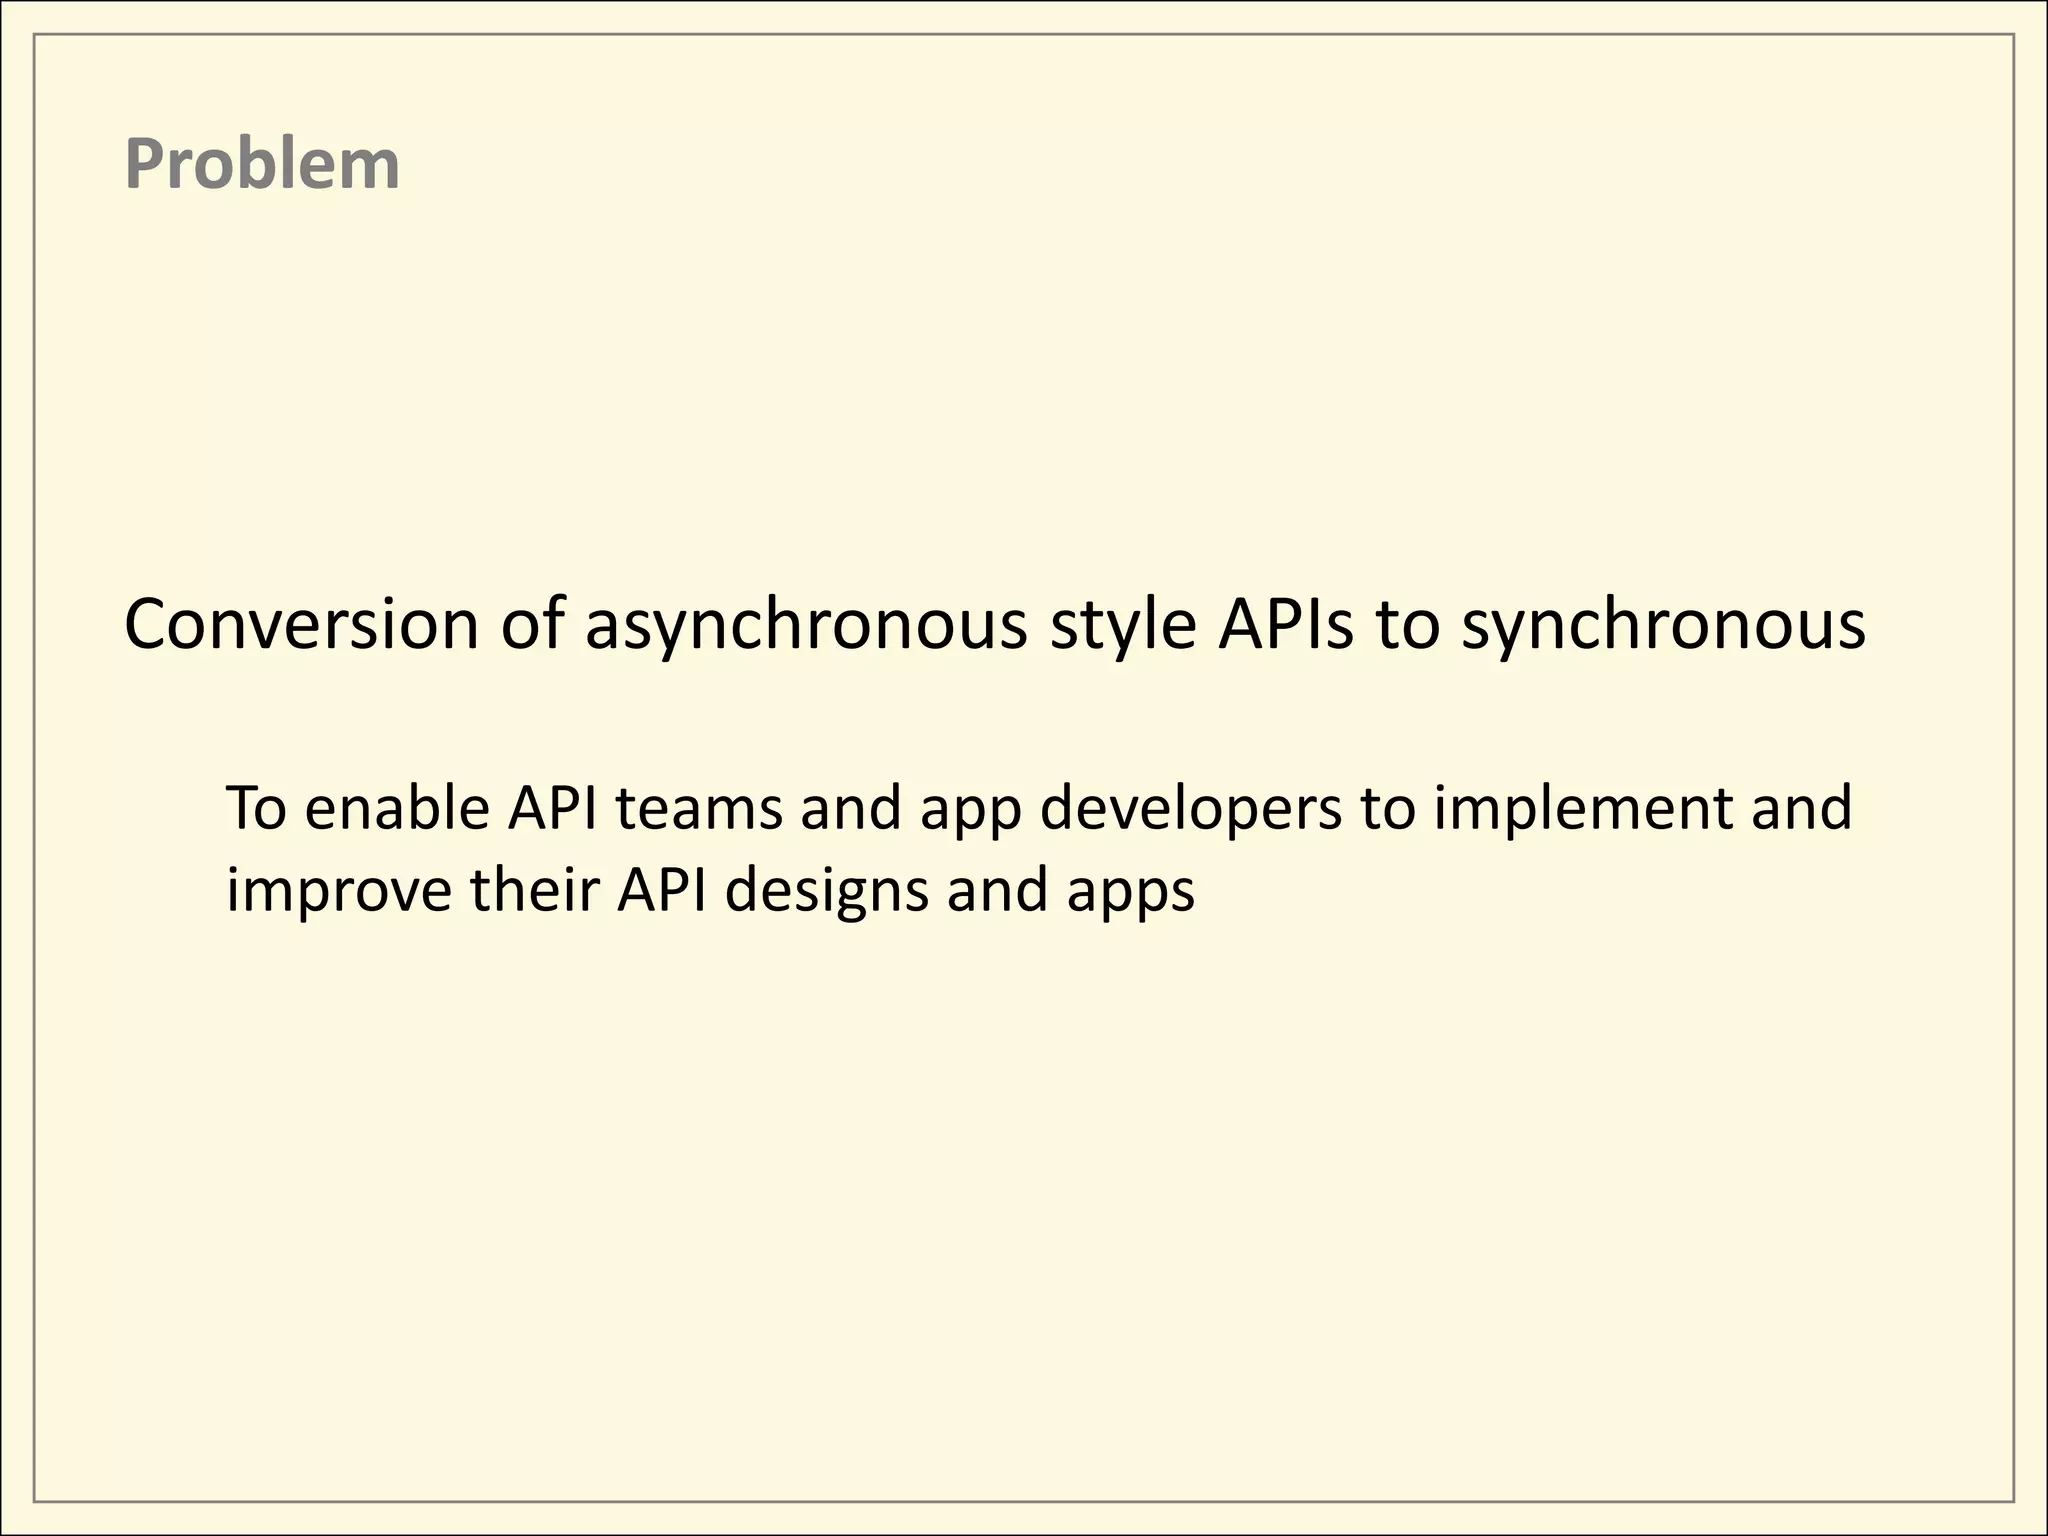The image size is (2048, 1536).
Task: Click the last word 'apps' on the slide
Action: coord(1130,889)
